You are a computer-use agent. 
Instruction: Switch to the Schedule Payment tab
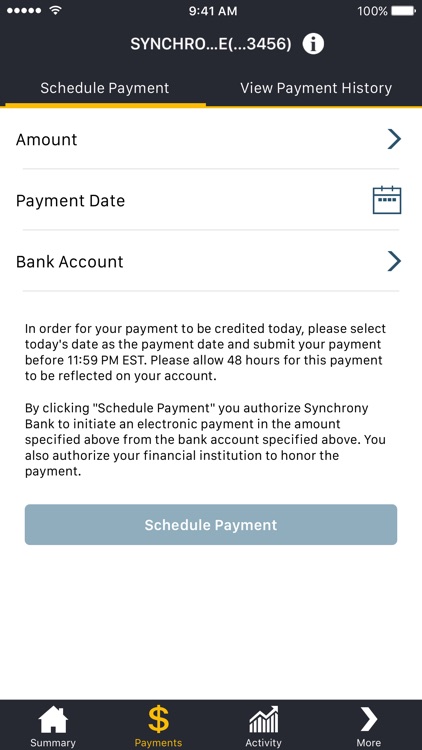tap(104, 88)
